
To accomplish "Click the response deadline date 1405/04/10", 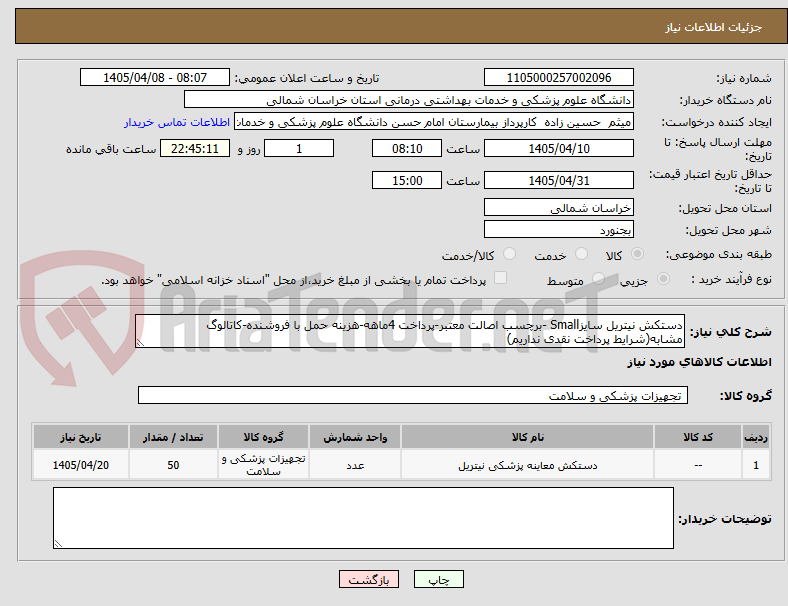I will (558, 149).
